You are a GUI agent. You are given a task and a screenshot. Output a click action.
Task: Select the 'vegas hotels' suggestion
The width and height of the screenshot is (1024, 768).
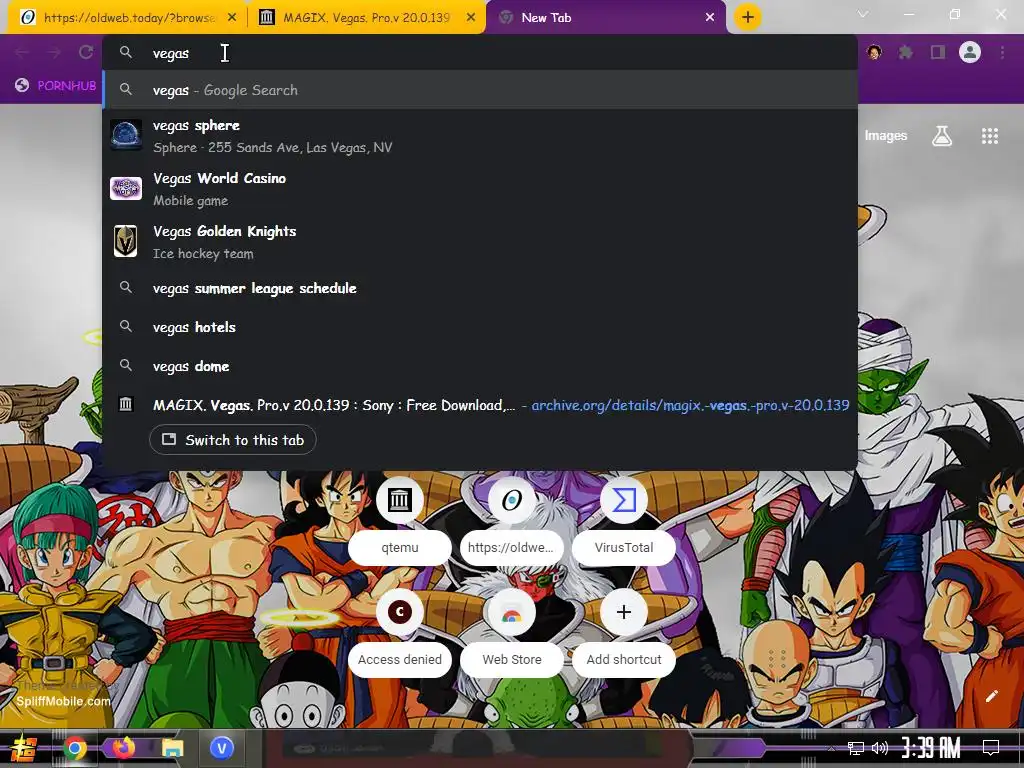pyautogui.click(x=480, y=327)
